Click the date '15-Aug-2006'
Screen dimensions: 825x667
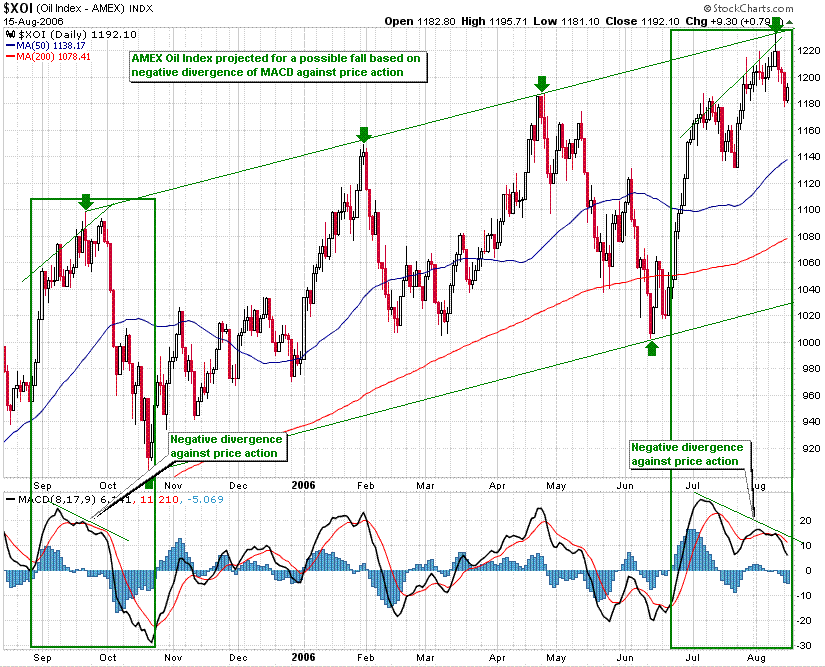34,22
